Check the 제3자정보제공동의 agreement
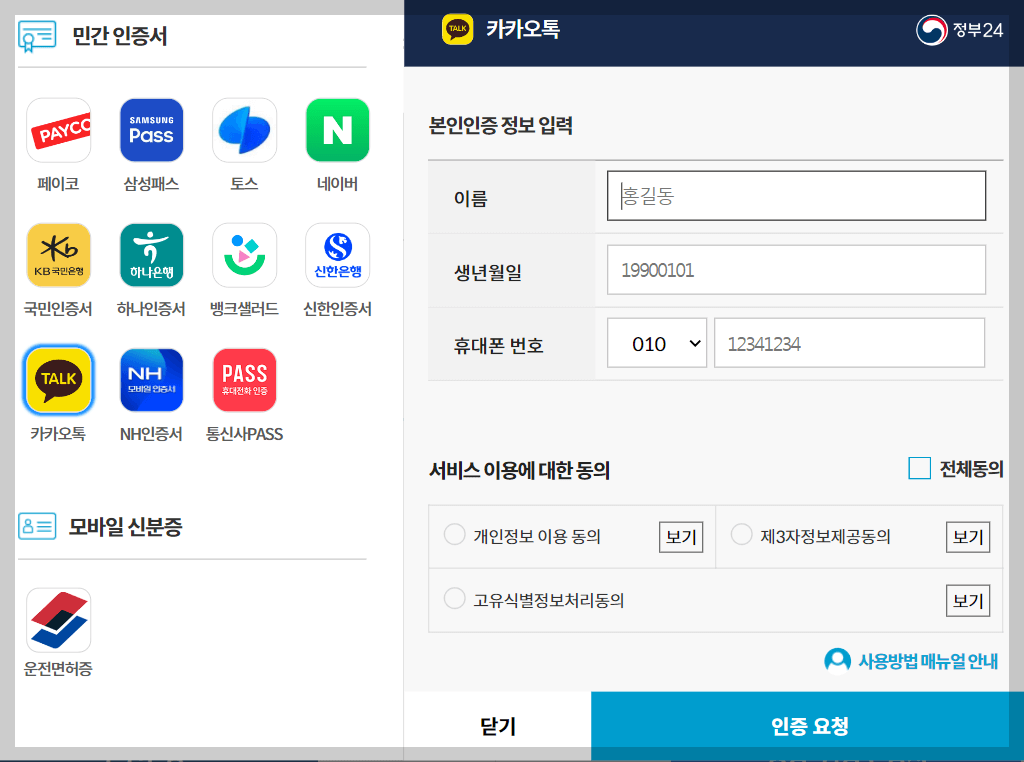 tap(741, 536)
